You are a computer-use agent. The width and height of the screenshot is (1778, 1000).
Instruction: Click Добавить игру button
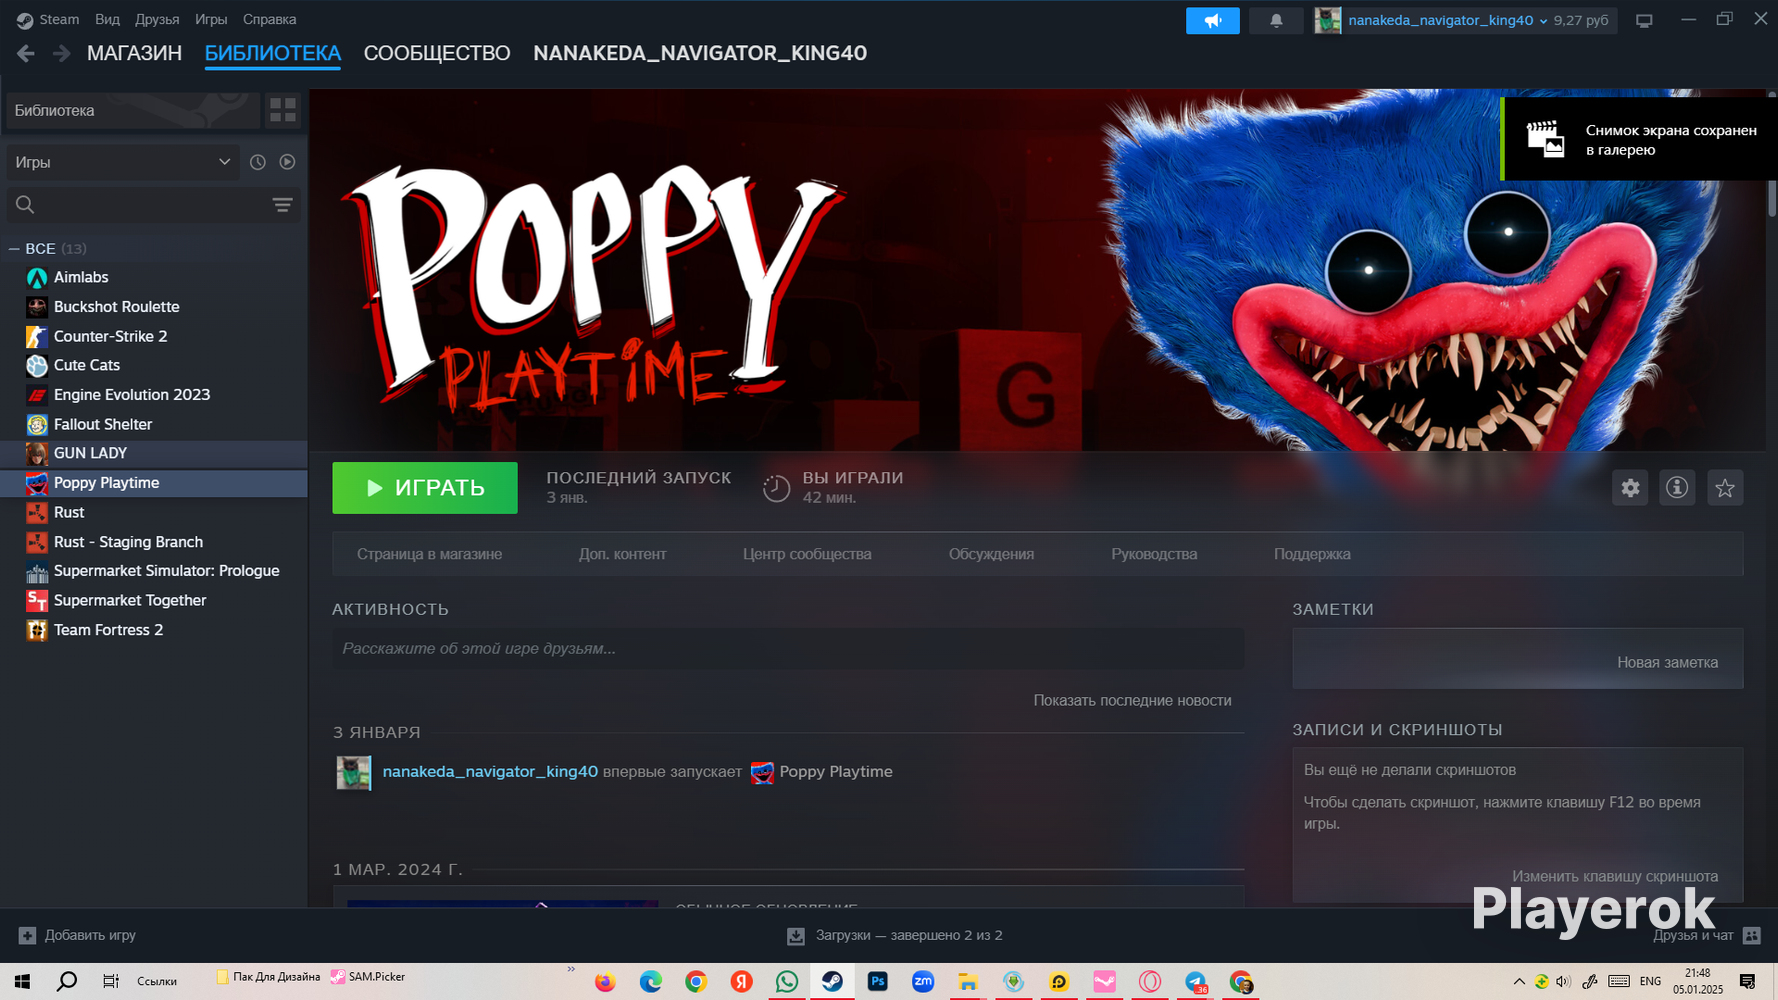(x=78, y=935)
